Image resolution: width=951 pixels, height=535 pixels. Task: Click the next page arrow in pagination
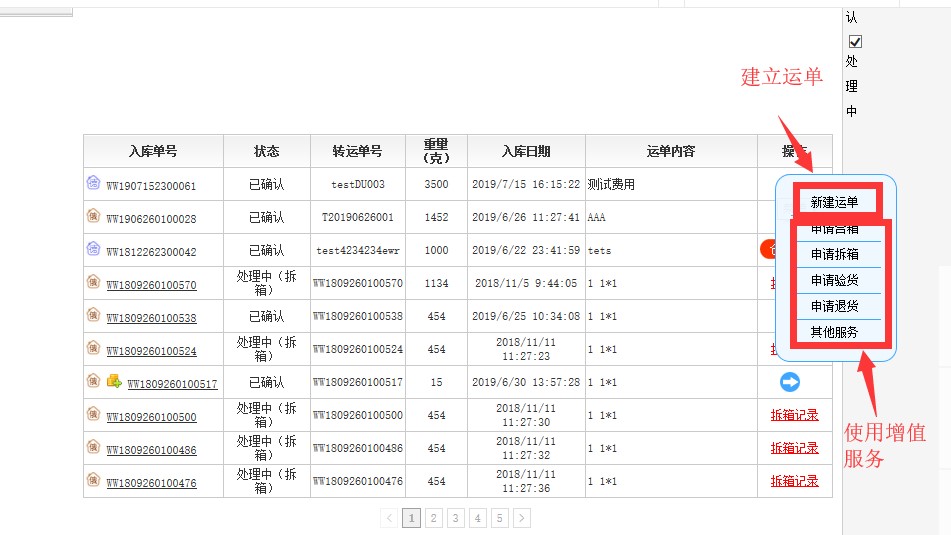pos(522,518)
